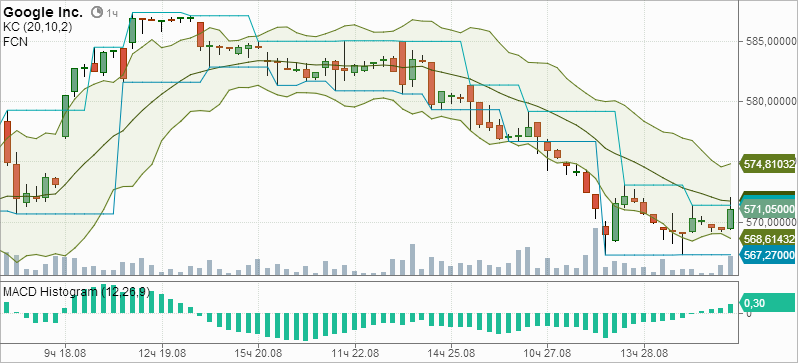Click the MACD Histogram (12,26,9) label
This screenshot has height=363, width=798.
pyautogui.click(x=77, y=292)
